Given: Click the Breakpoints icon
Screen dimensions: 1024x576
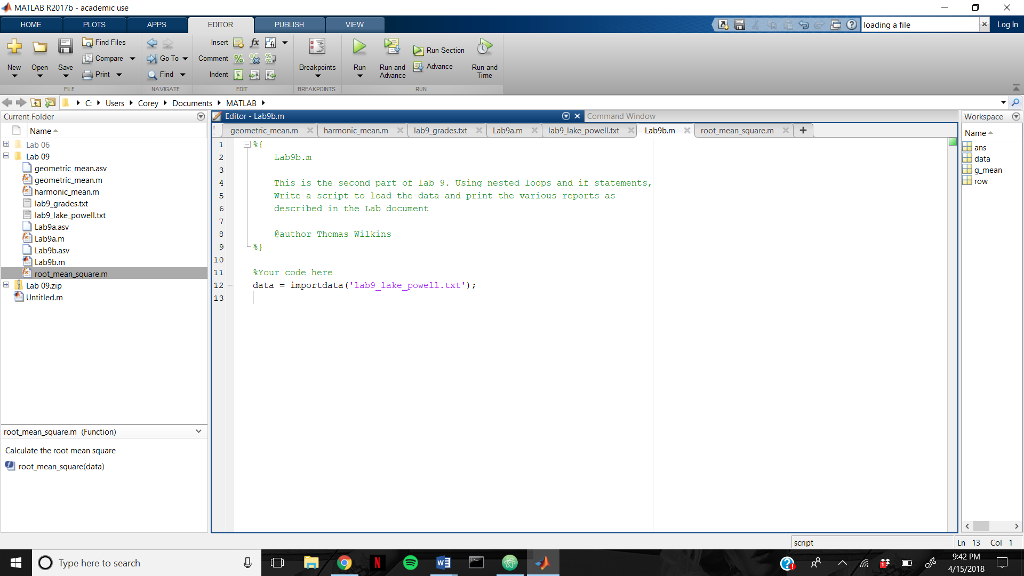Looking at the screenshot, I should (x=317, y=46).
